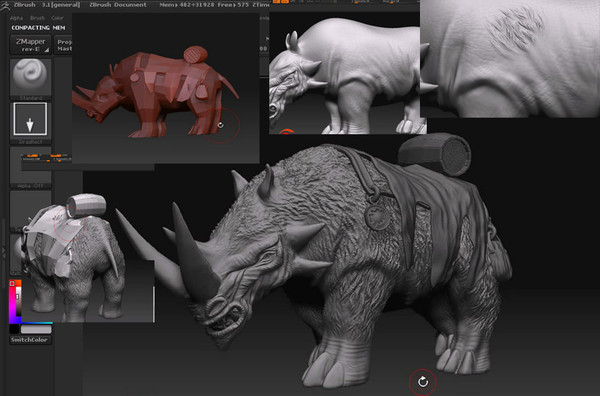
Task: Select the DragRect stroke icon
Action: click(x=30, y=119)
